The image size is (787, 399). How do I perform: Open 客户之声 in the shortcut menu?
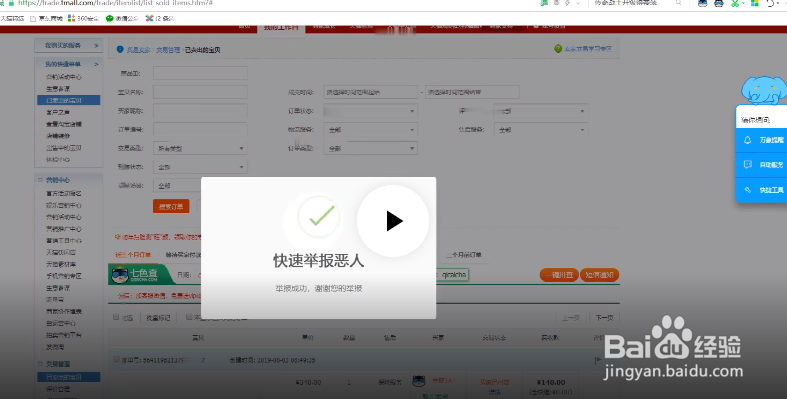(58, 112)
